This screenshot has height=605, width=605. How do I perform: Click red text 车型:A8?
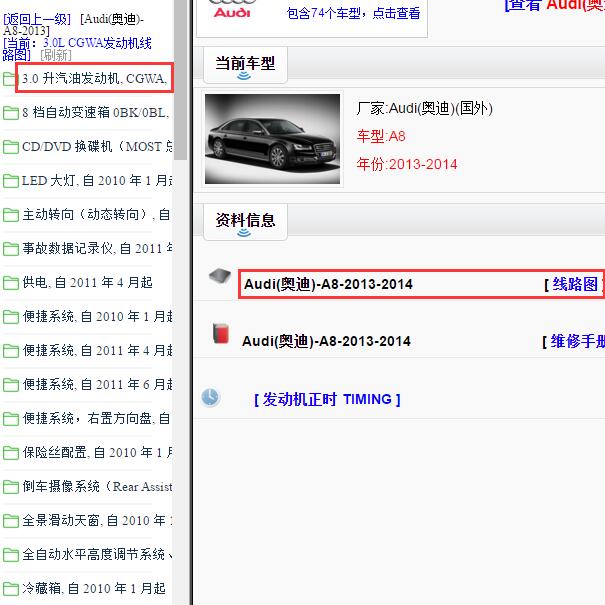click(x=381, y=136)
